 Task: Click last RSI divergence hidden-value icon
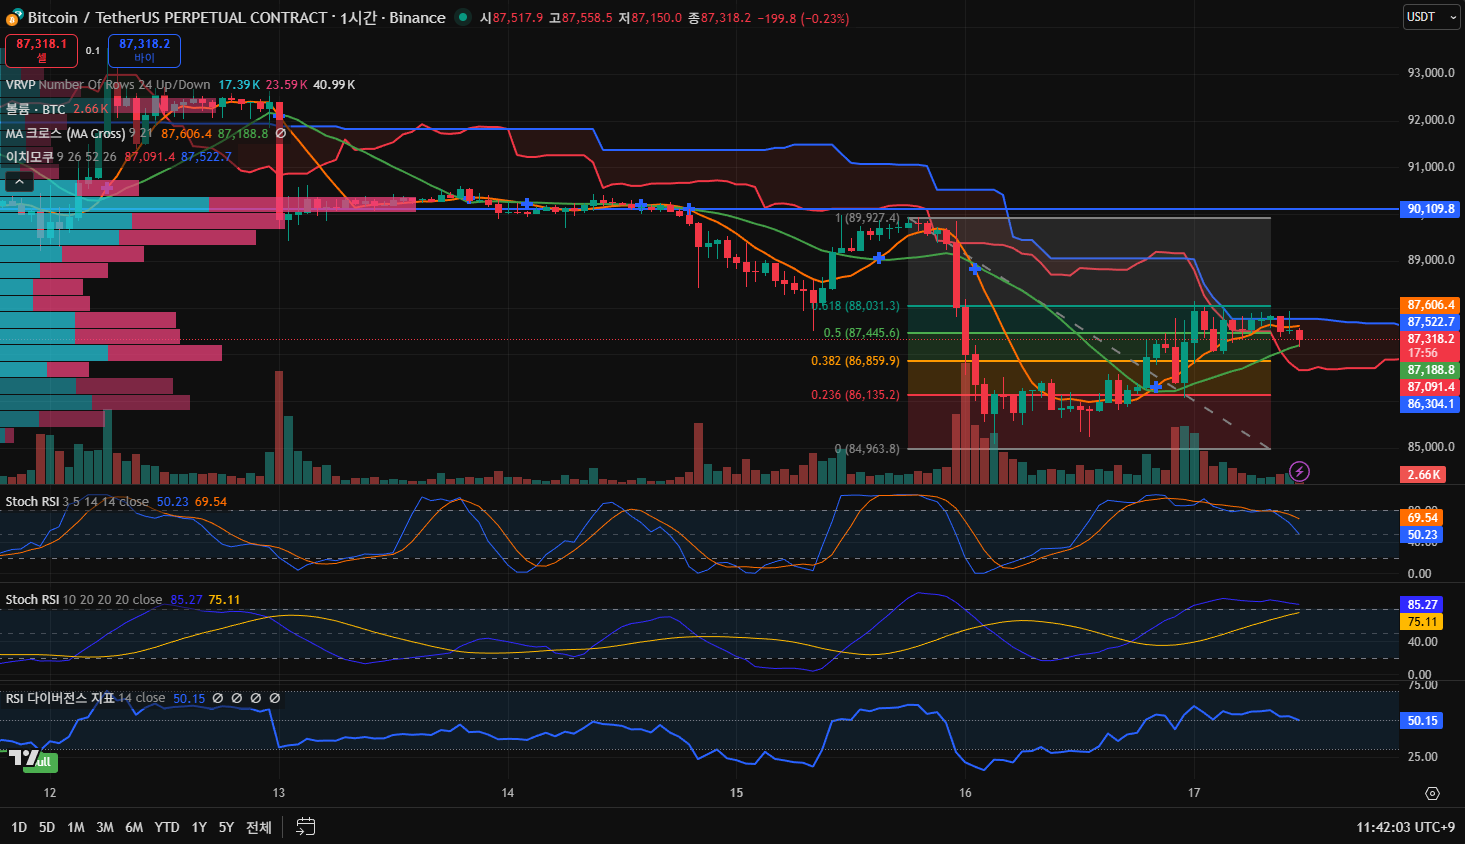[x=275, y=698]
